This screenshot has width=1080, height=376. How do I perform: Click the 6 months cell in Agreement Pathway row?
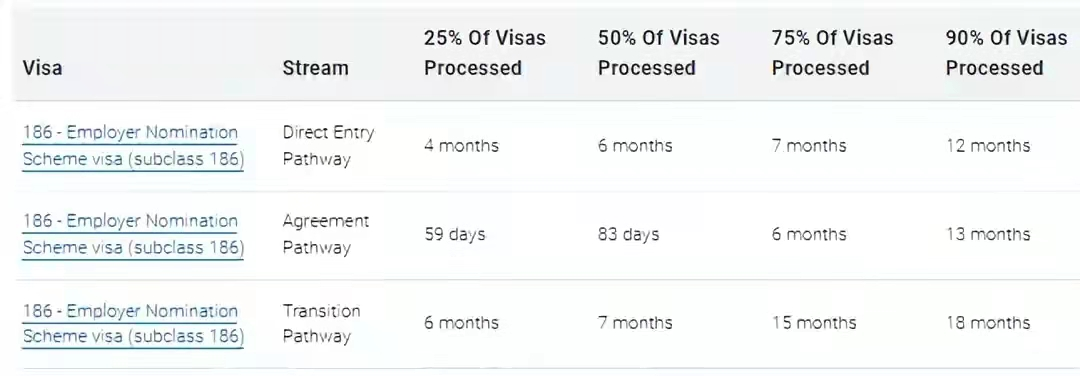coord(809,235)
